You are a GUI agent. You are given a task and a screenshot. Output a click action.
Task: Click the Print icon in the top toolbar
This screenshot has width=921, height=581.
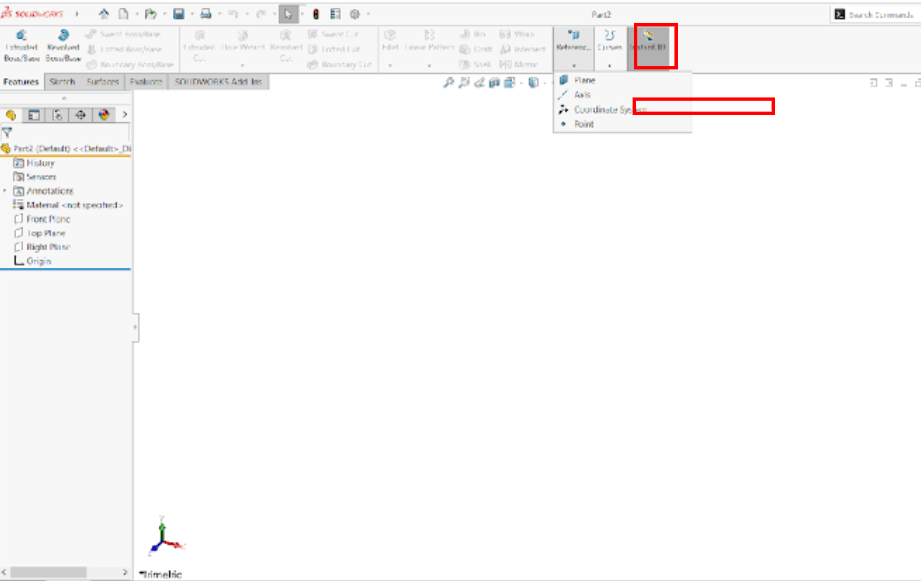point(205,15)
